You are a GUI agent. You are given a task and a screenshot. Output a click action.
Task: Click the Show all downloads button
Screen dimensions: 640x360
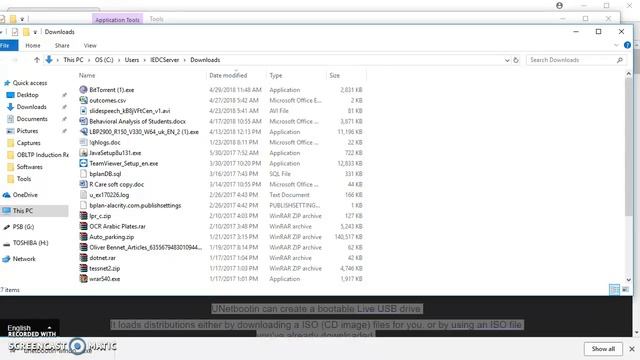pyautogui.click(x=603, y=349)
